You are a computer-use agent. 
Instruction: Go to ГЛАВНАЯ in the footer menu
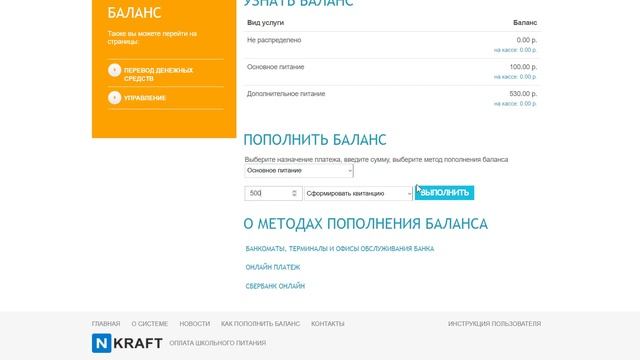click(x=106, y=324)
